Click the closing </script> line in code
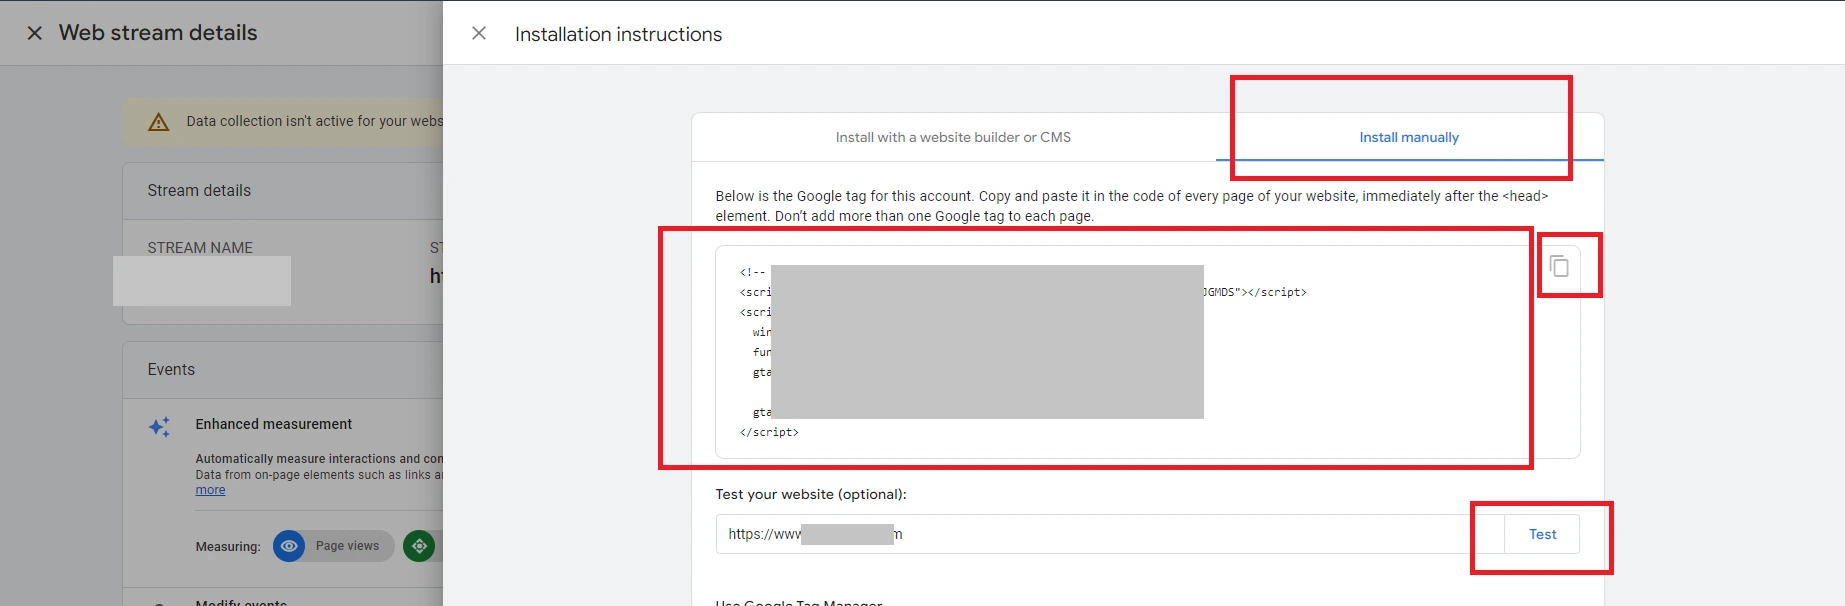This screenshot has width=1845, height=606. pyautogui.click(x=769, y=432)
